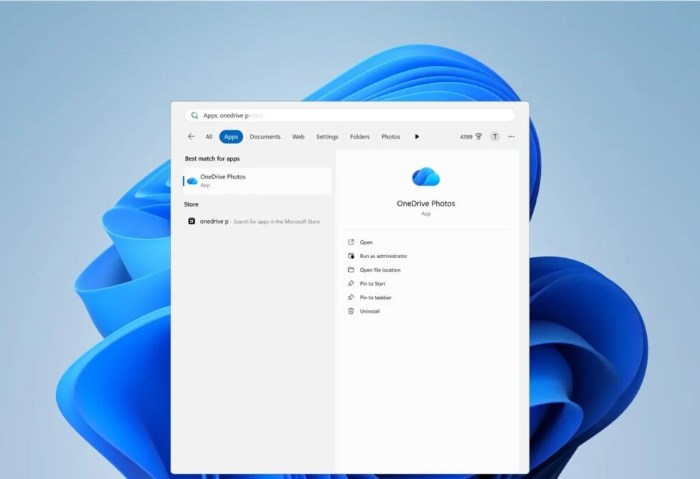Search Microsoft Store for onedrive p
The image size is (700, 479).
(257, 221)
